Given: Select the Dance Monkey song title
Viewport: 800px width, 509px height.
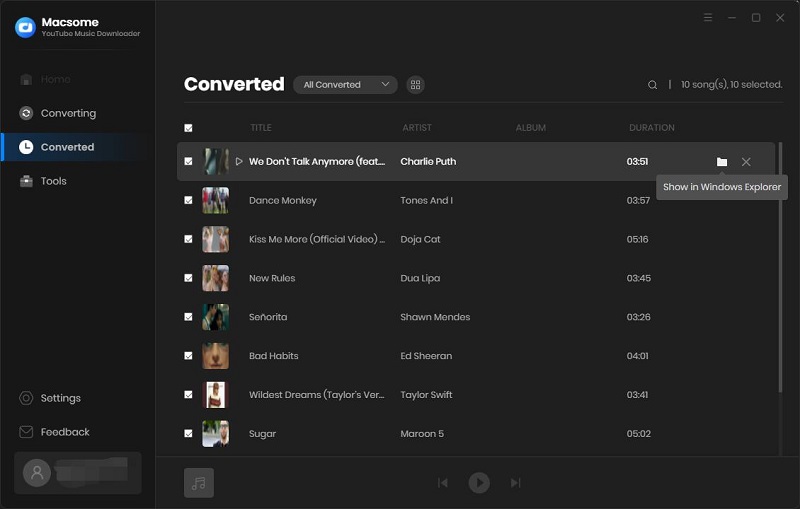Looking at the screenshot, I should (x=283, y=200).
